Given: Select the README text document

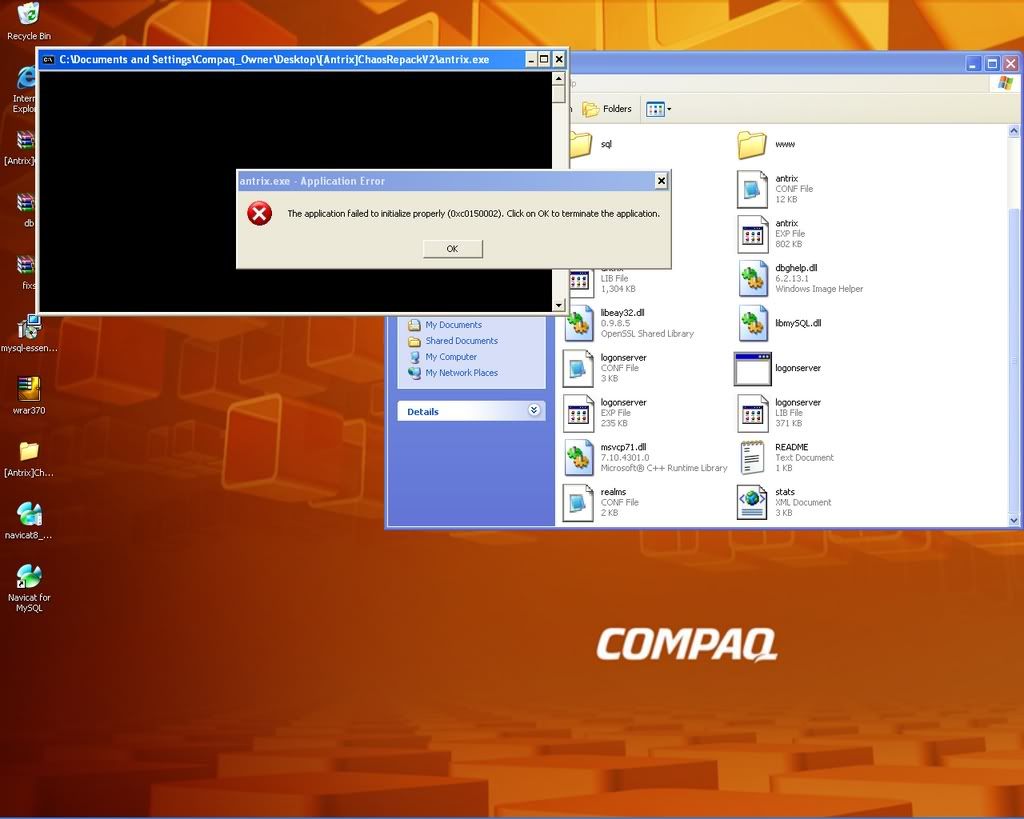Looking at the screenshot, I should [752, 458].
